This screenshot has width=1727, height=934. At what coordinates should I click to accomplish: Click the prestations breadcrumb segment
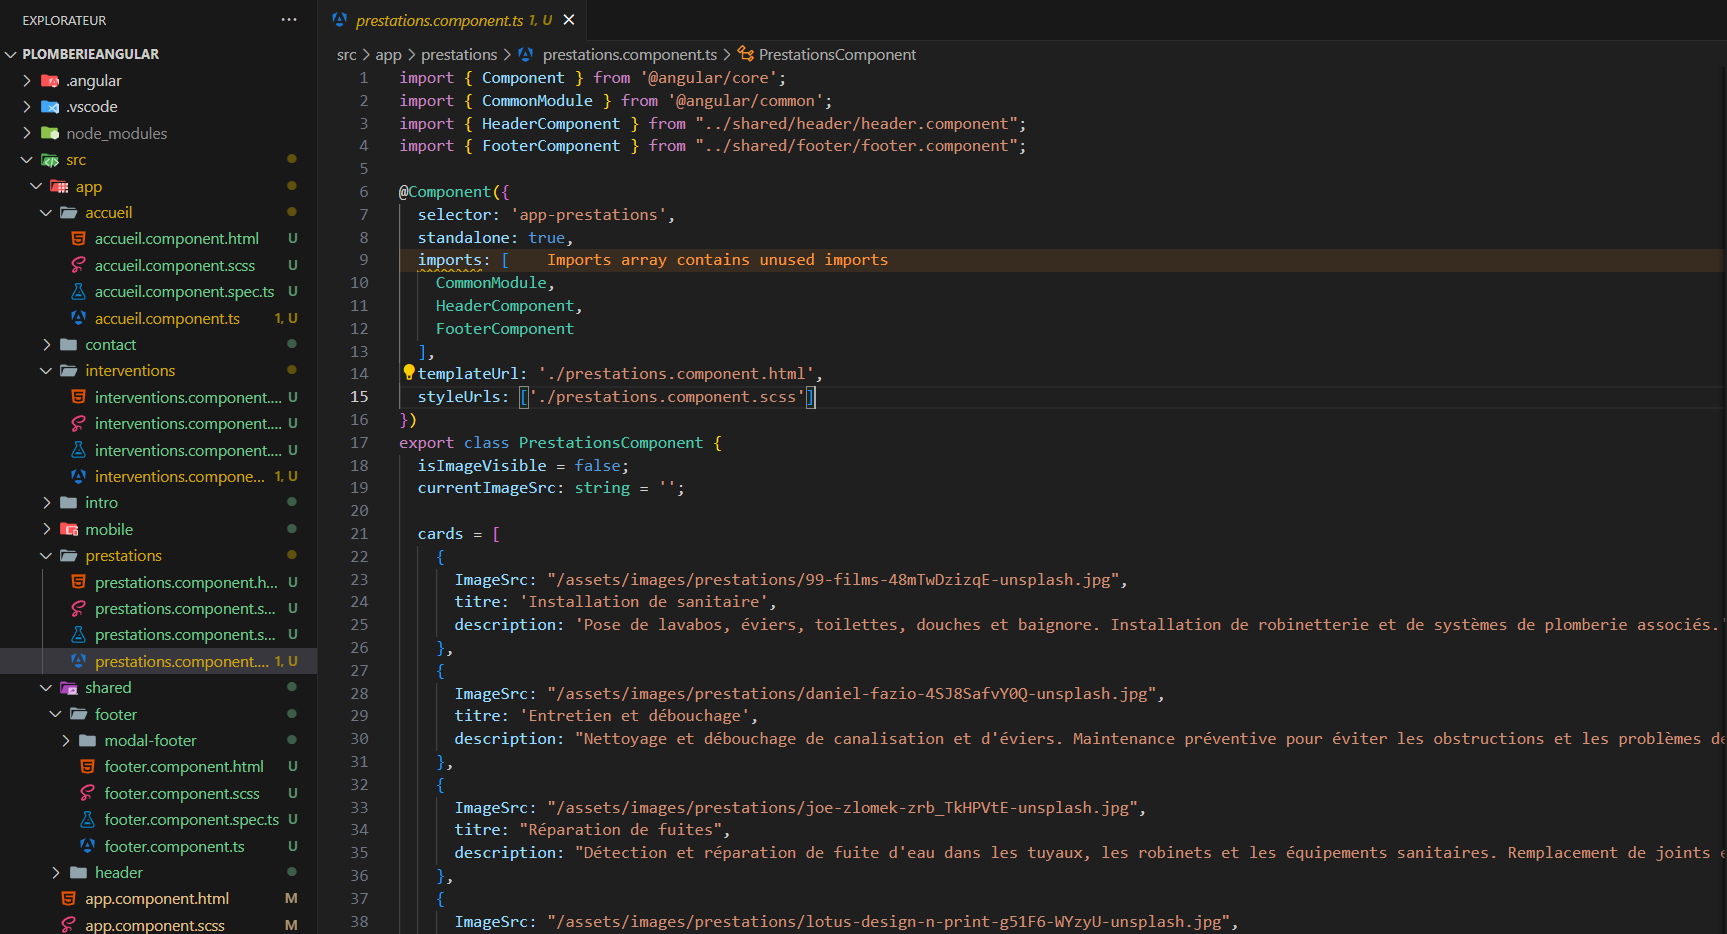[x=459, y=55]
